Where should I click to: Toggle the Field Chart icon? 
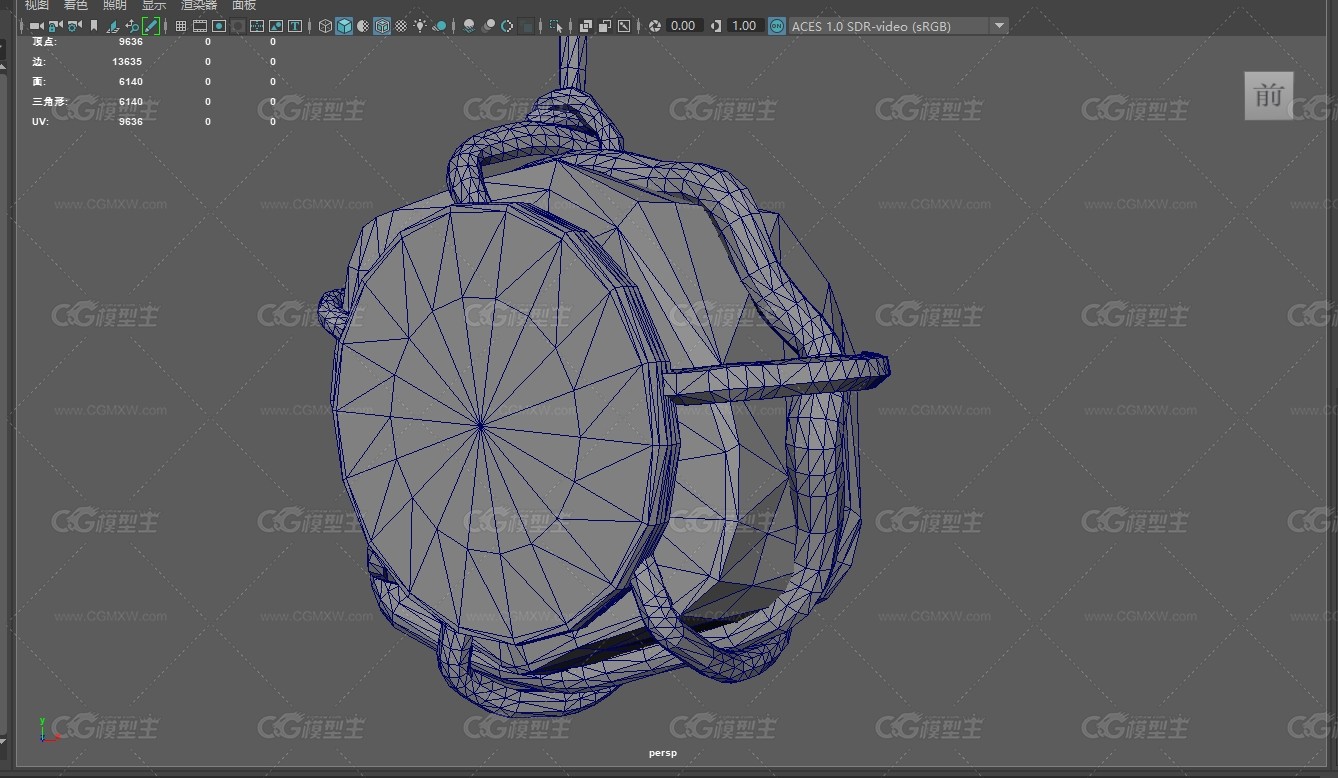click(256, 26)
